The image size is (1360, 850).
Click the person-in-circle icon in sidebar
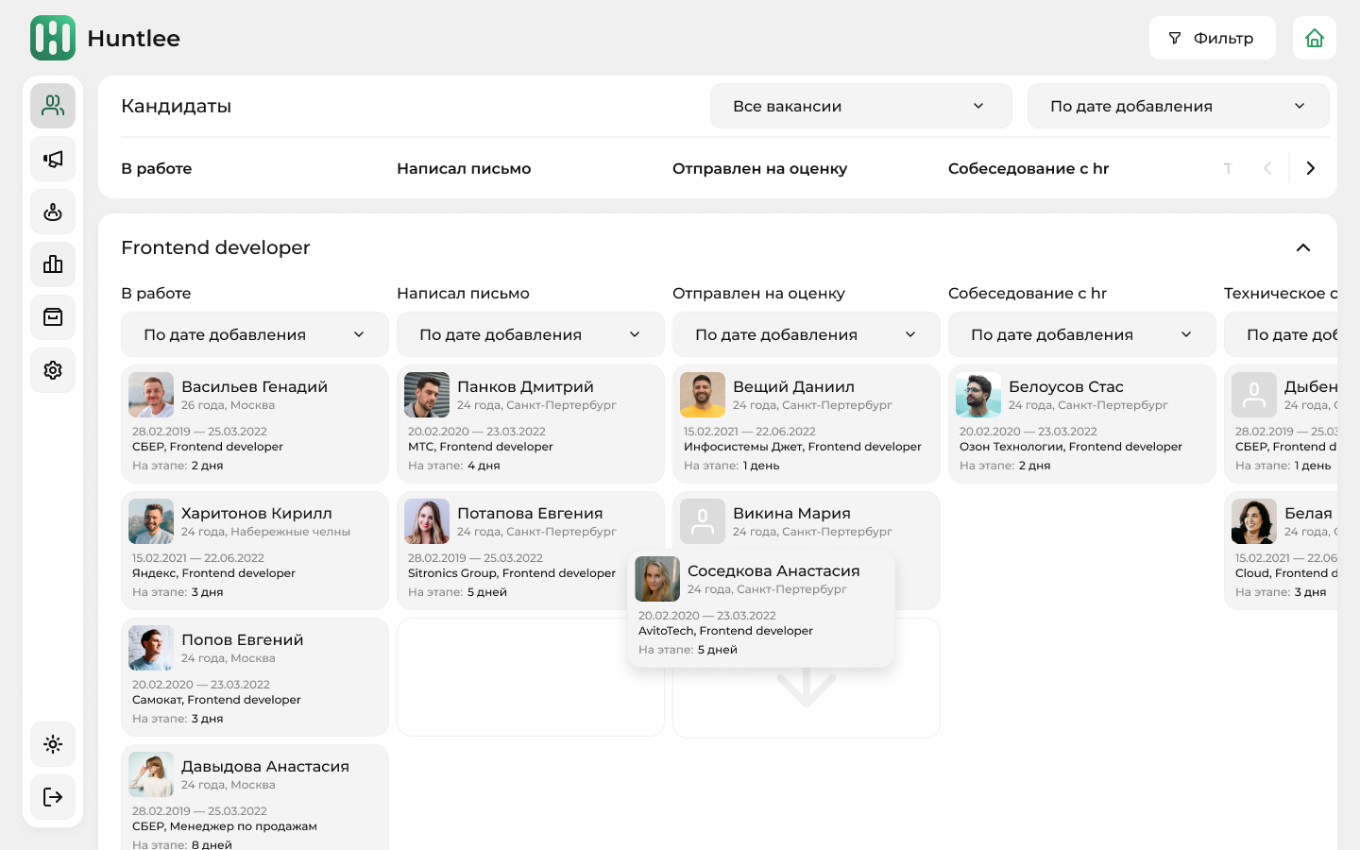(x=53, y=212)
